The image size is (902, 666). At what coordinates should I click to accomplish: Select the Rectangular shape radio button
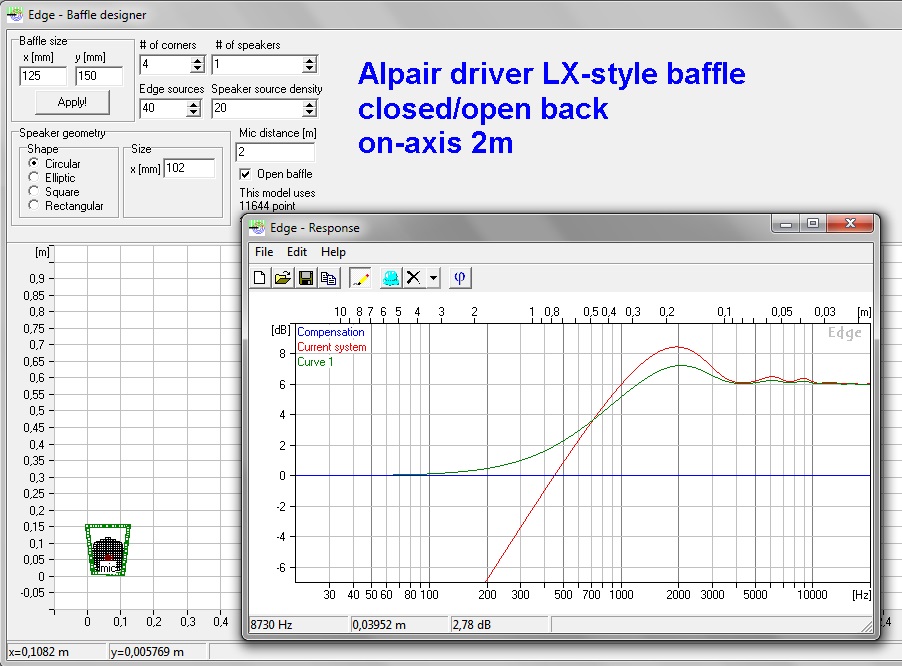33,205
